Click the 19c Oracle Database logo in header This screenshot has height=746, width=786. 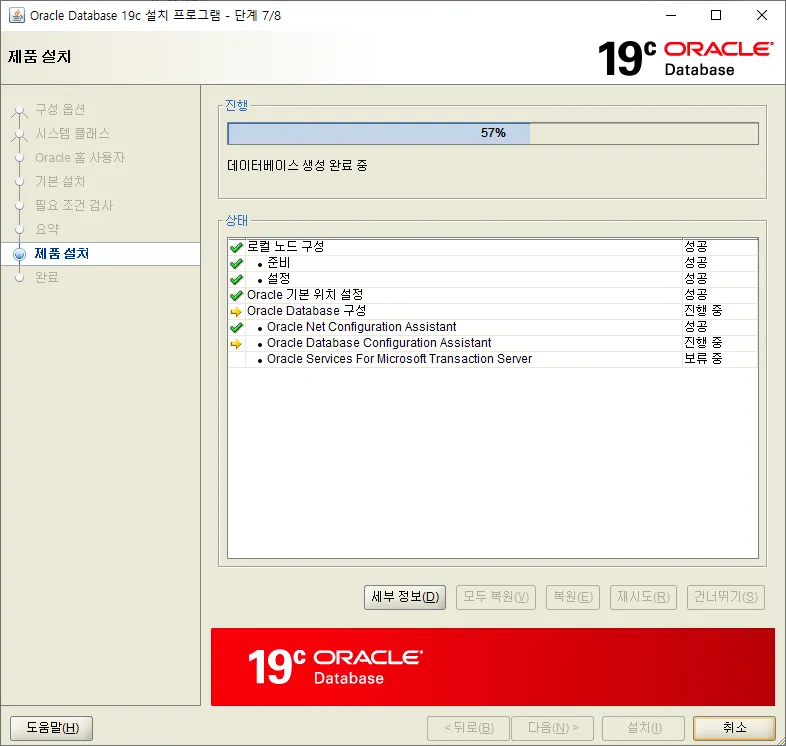tap(685, 58)
